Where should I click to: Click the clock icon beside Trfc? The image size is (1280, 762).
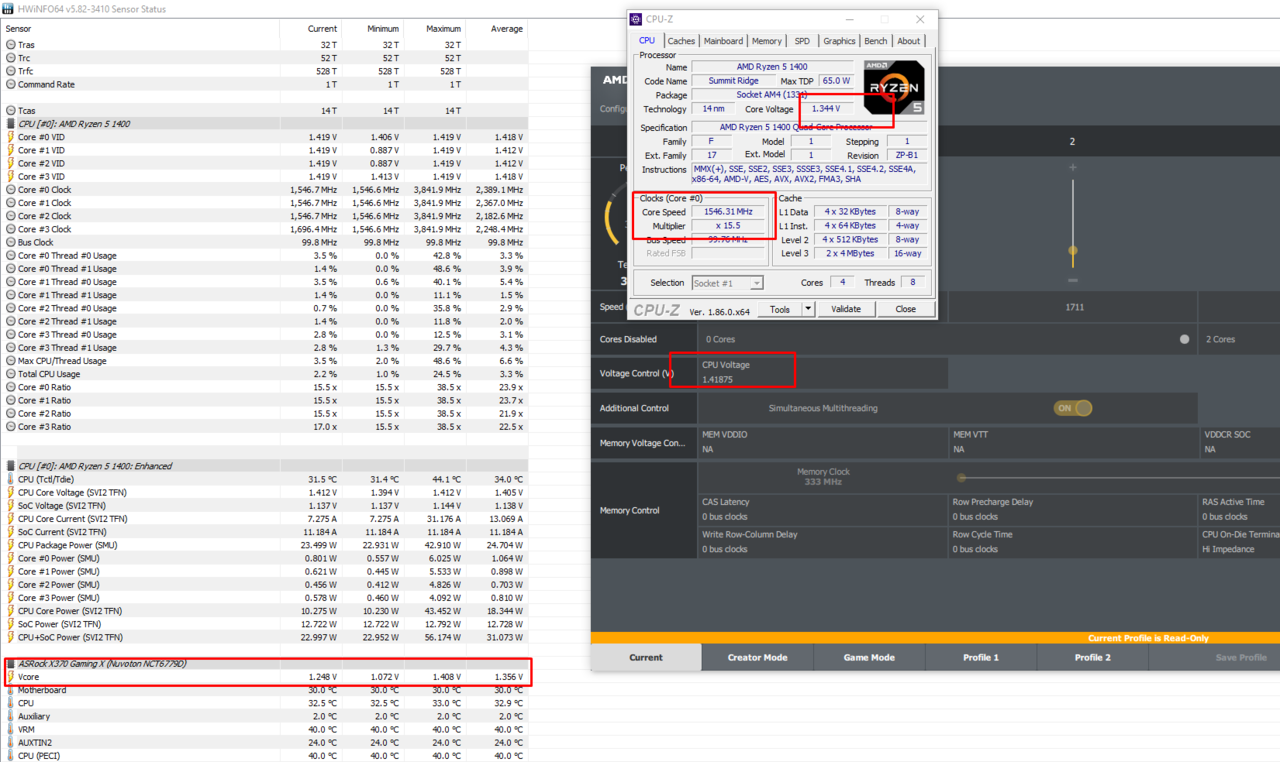(11, 71)
